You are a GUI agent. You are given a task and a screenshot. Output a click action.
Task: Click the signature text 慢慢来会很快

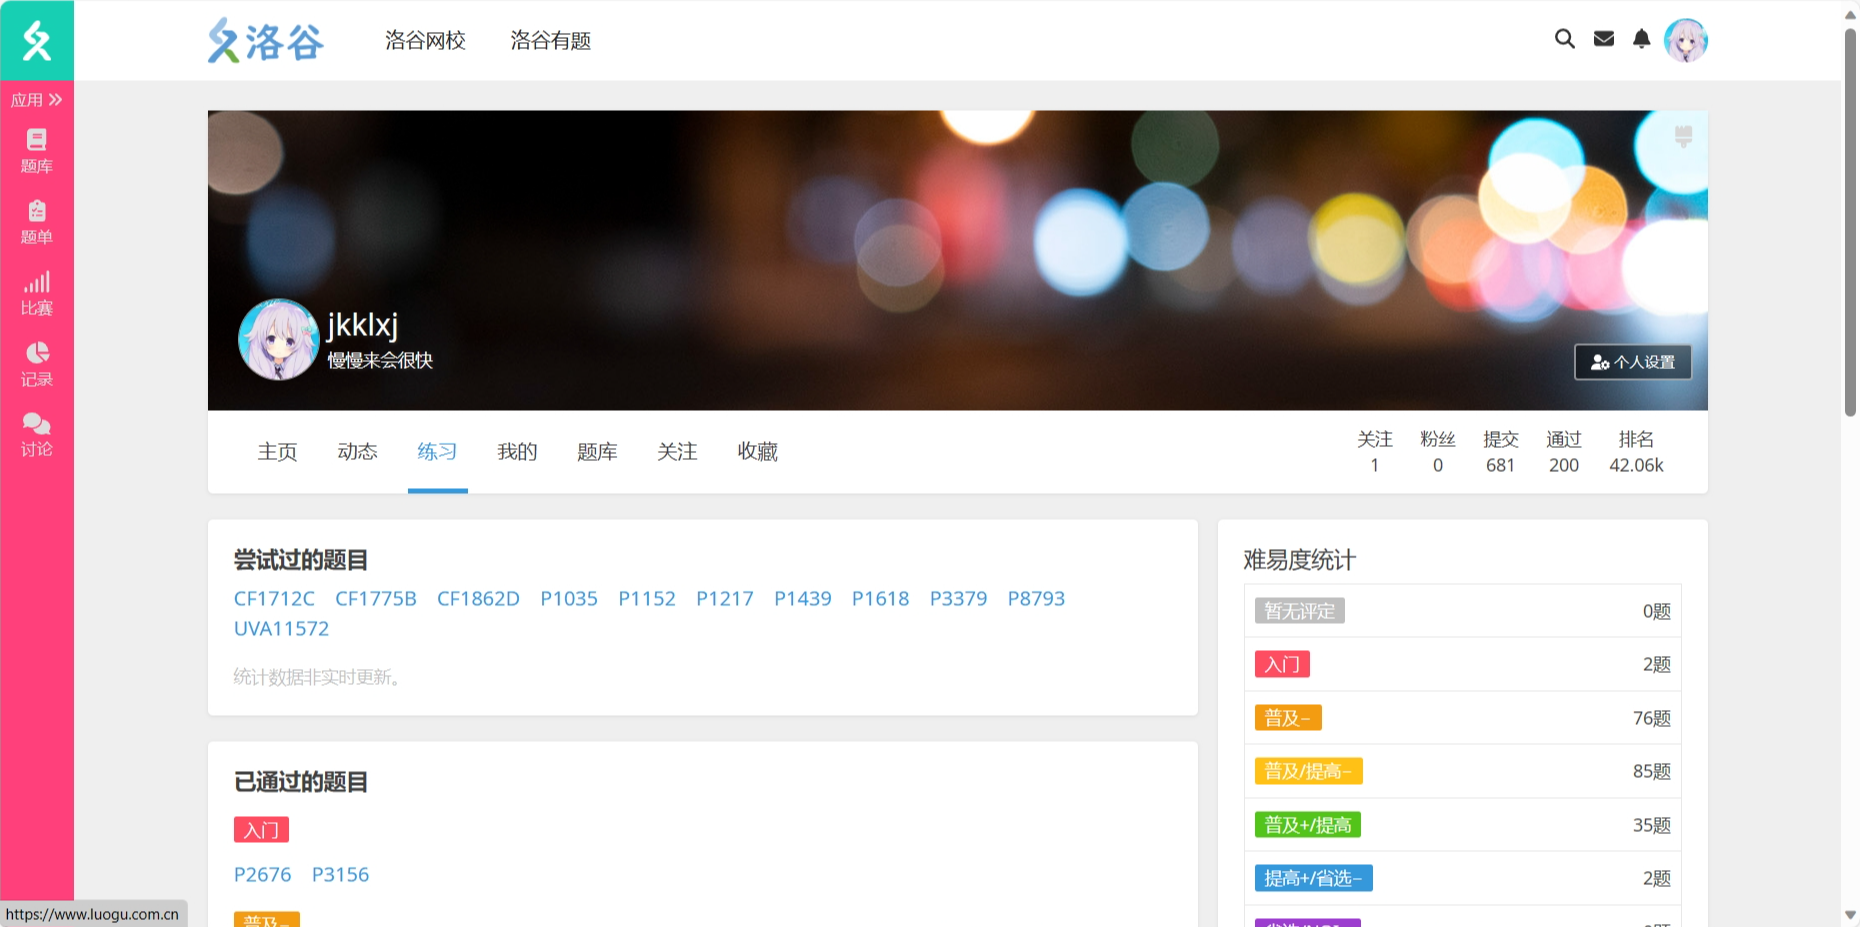coord(380,360)
